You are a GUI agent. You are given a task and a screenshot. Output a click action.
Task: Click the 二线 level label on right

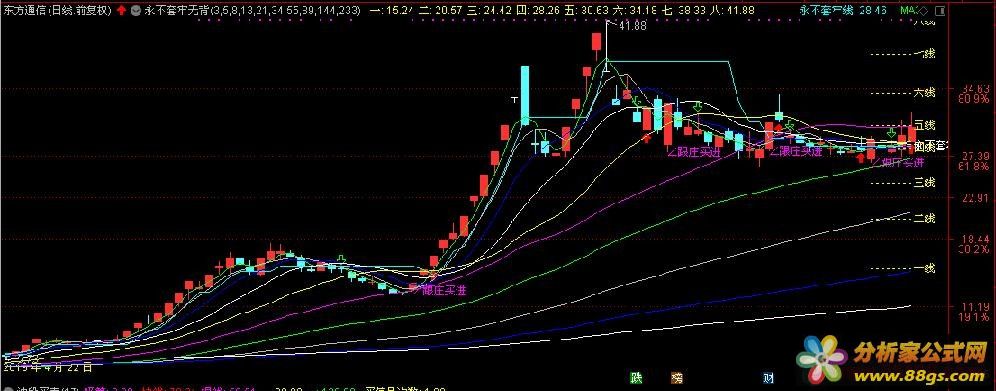tap(925, 219)
